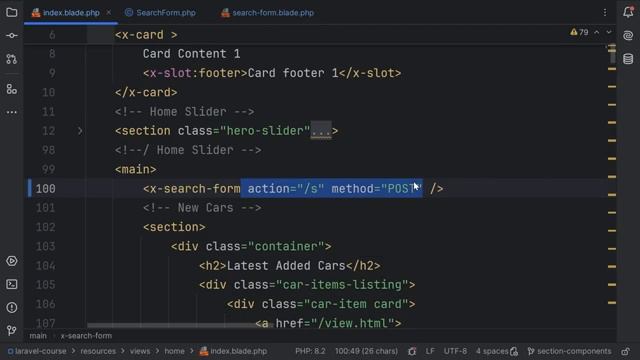640x360 pixels.
Task: Open resources in navigation bar
Action: [x=98, y=351]
